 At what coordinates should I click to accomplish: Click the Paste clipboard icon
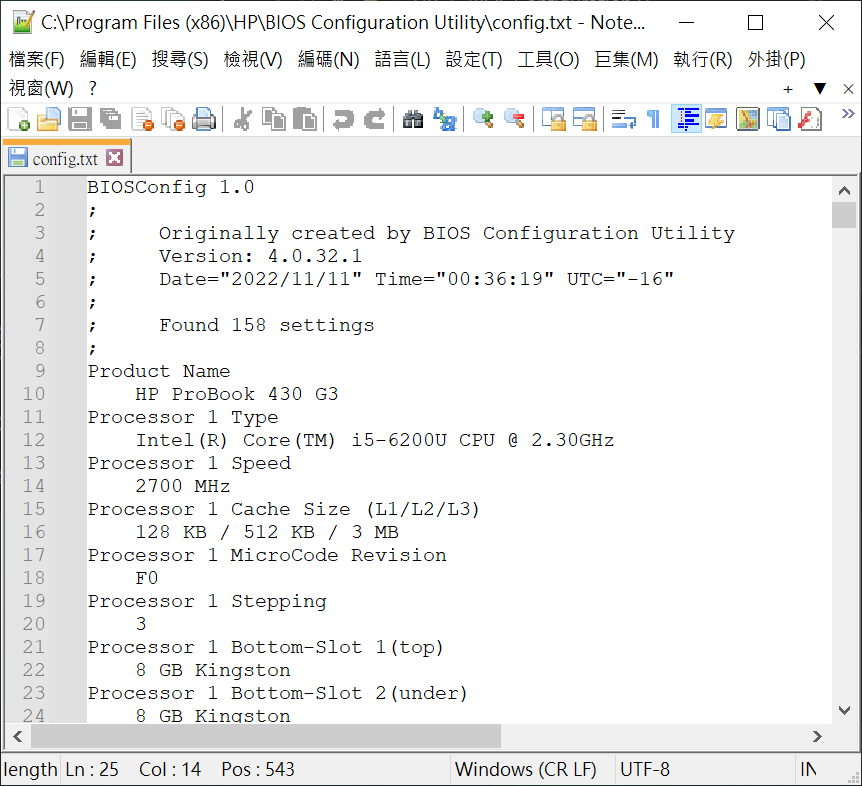pyautogui.click(x=305, y=119)
